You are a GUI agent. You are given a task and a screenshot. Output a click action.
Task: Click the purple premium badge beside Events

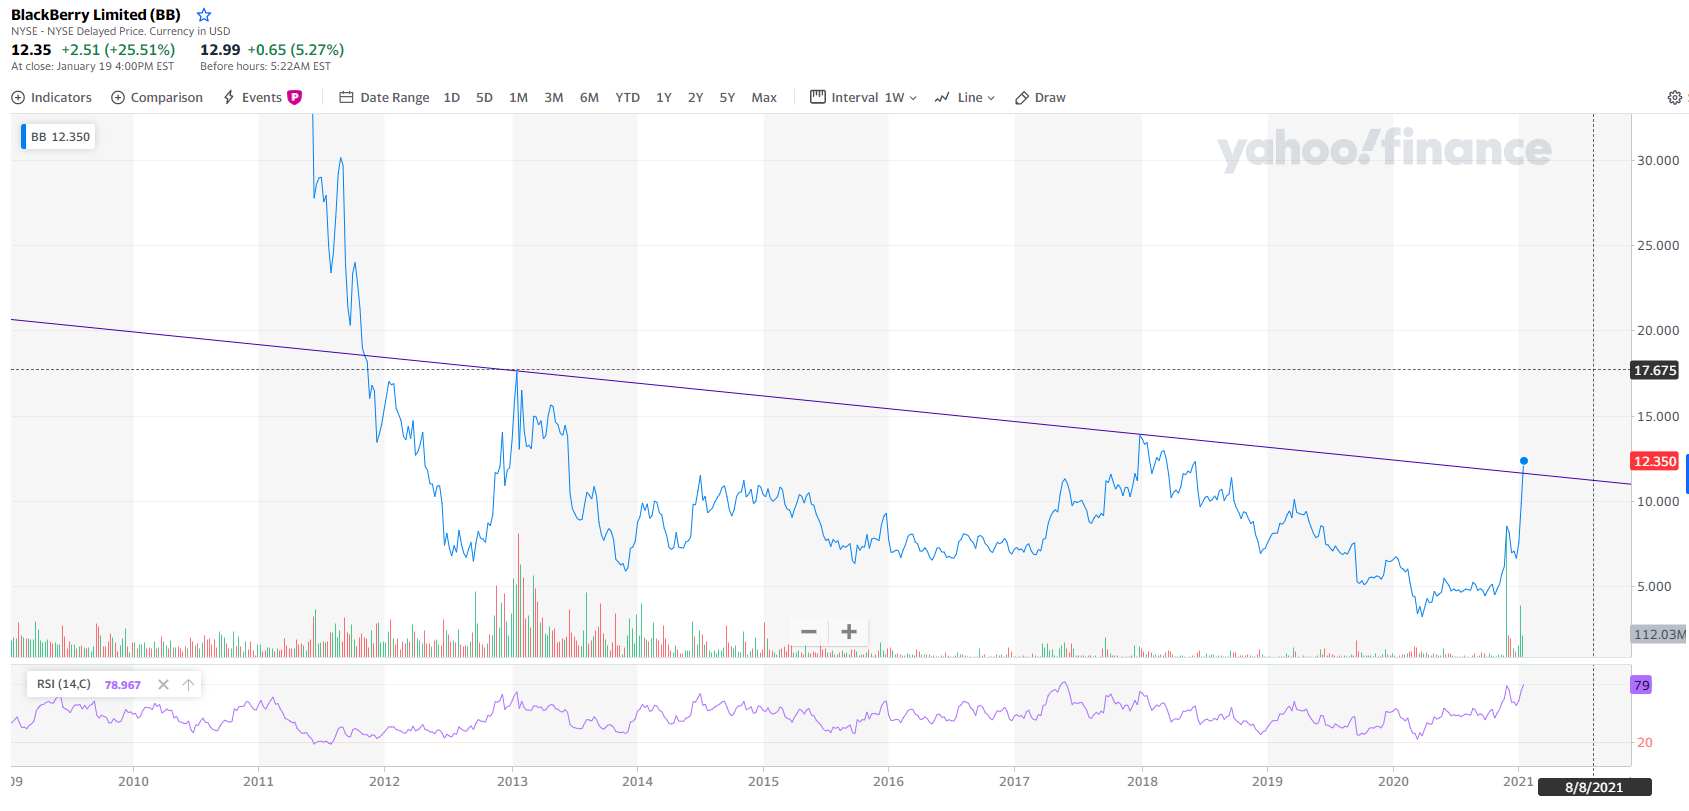tap(295, 97)
